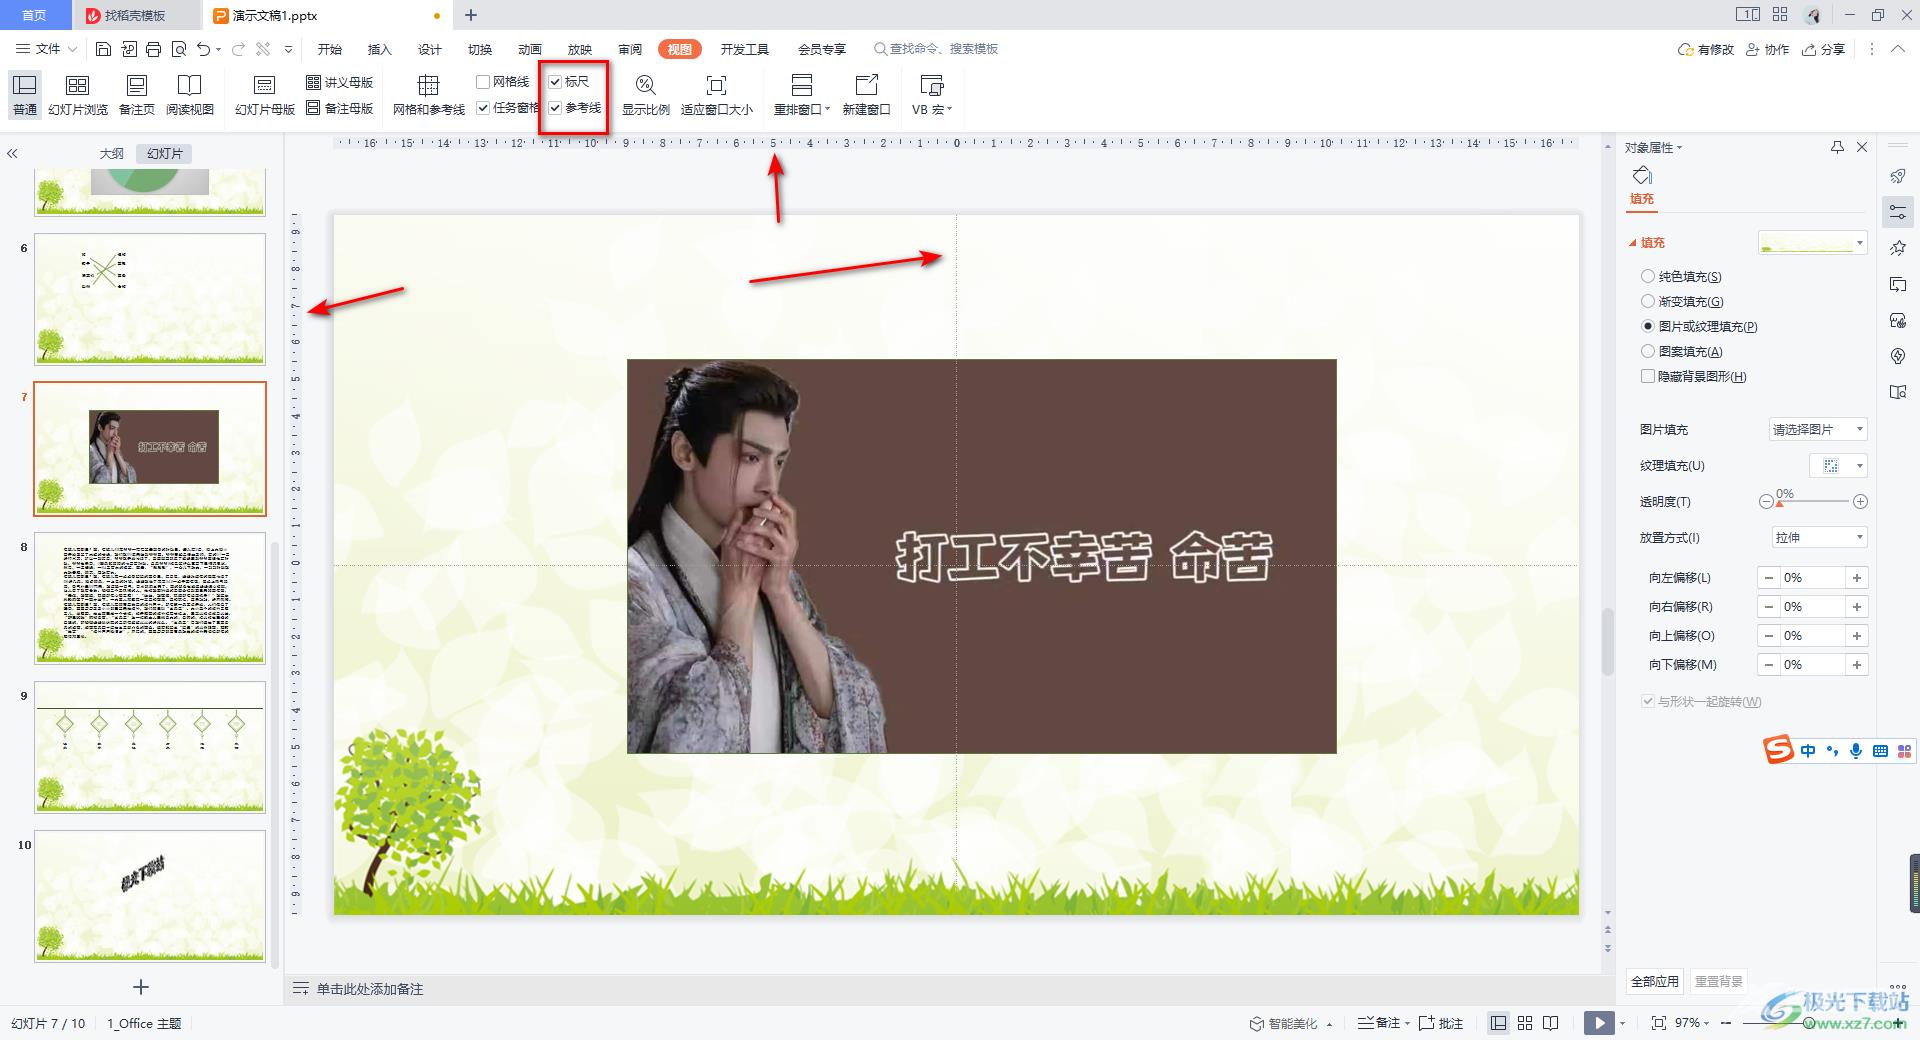The image size is (1920, 1040).
Task: Click the 查找命令 search field
Action: (937, 49)
